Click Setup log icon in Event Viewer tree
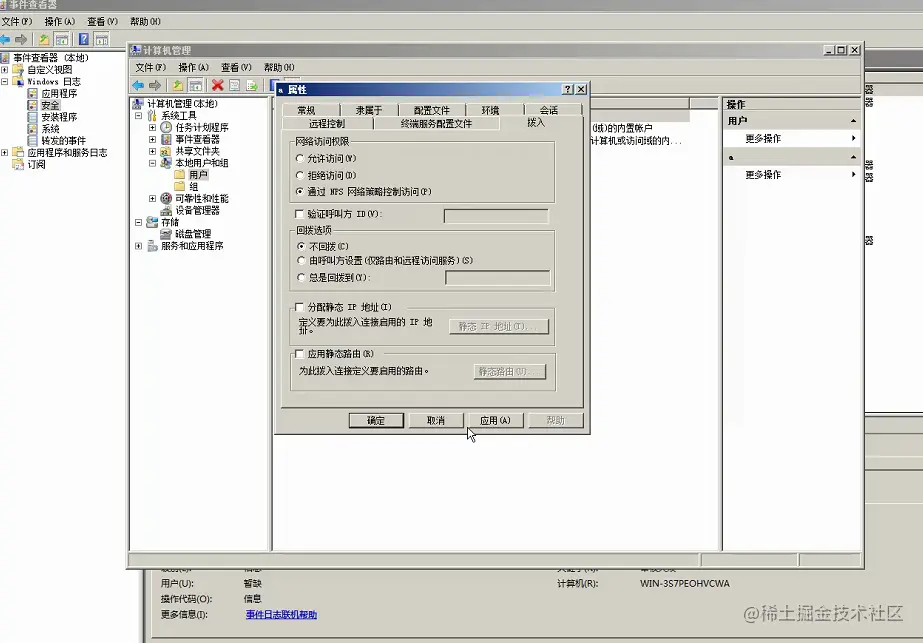The image size is (923, 643). point(32,117)
